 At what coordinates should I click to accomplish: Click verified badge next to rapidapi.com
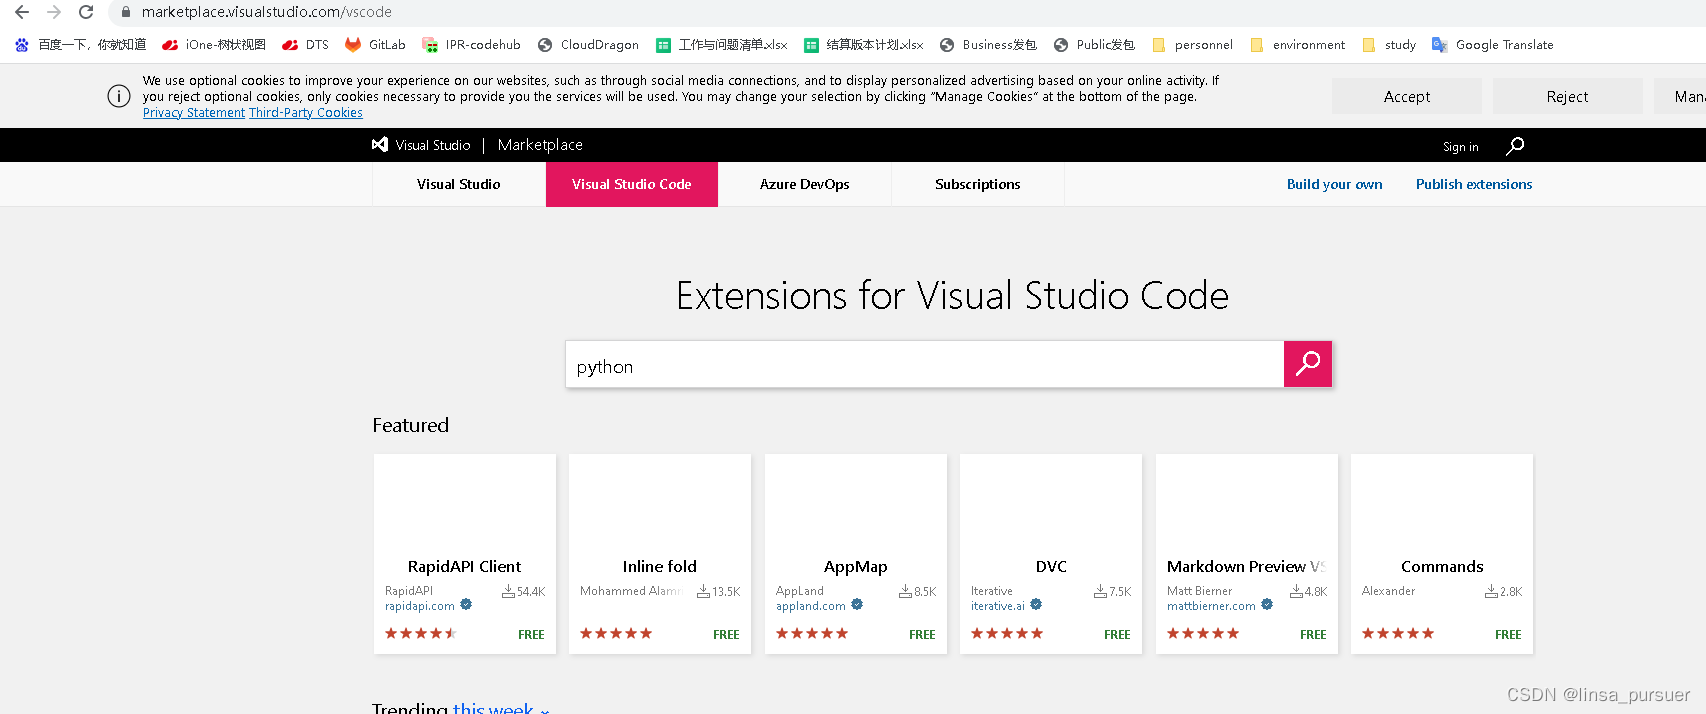466,604
